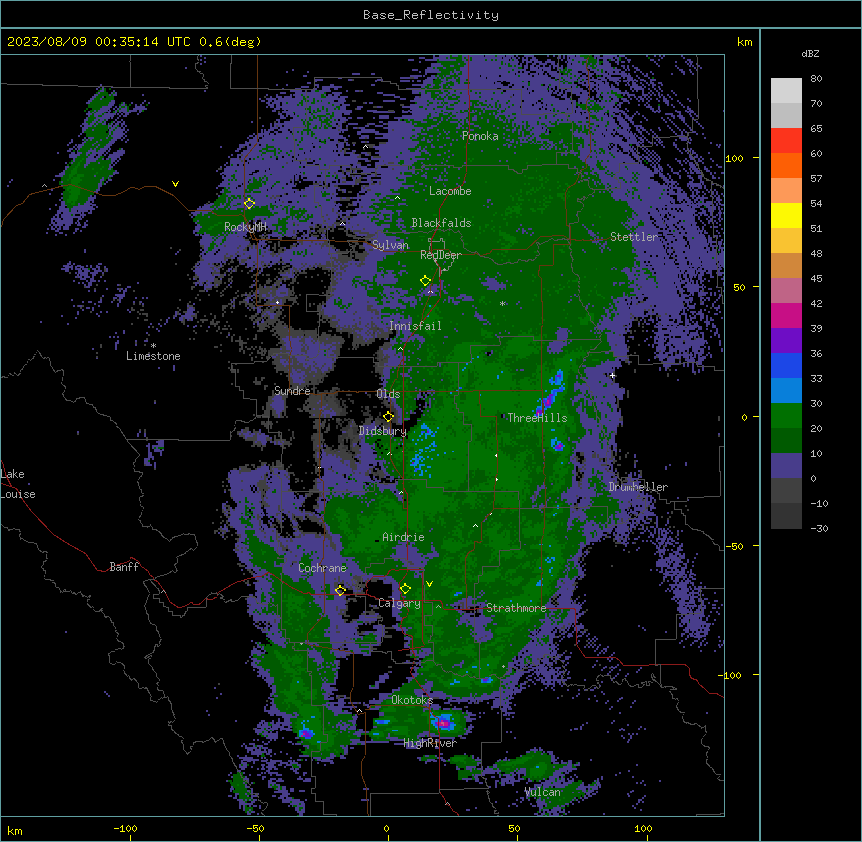Click the yellow marker south of RedDeer
This screenshot has height=842, width=862.
[425, 281]
